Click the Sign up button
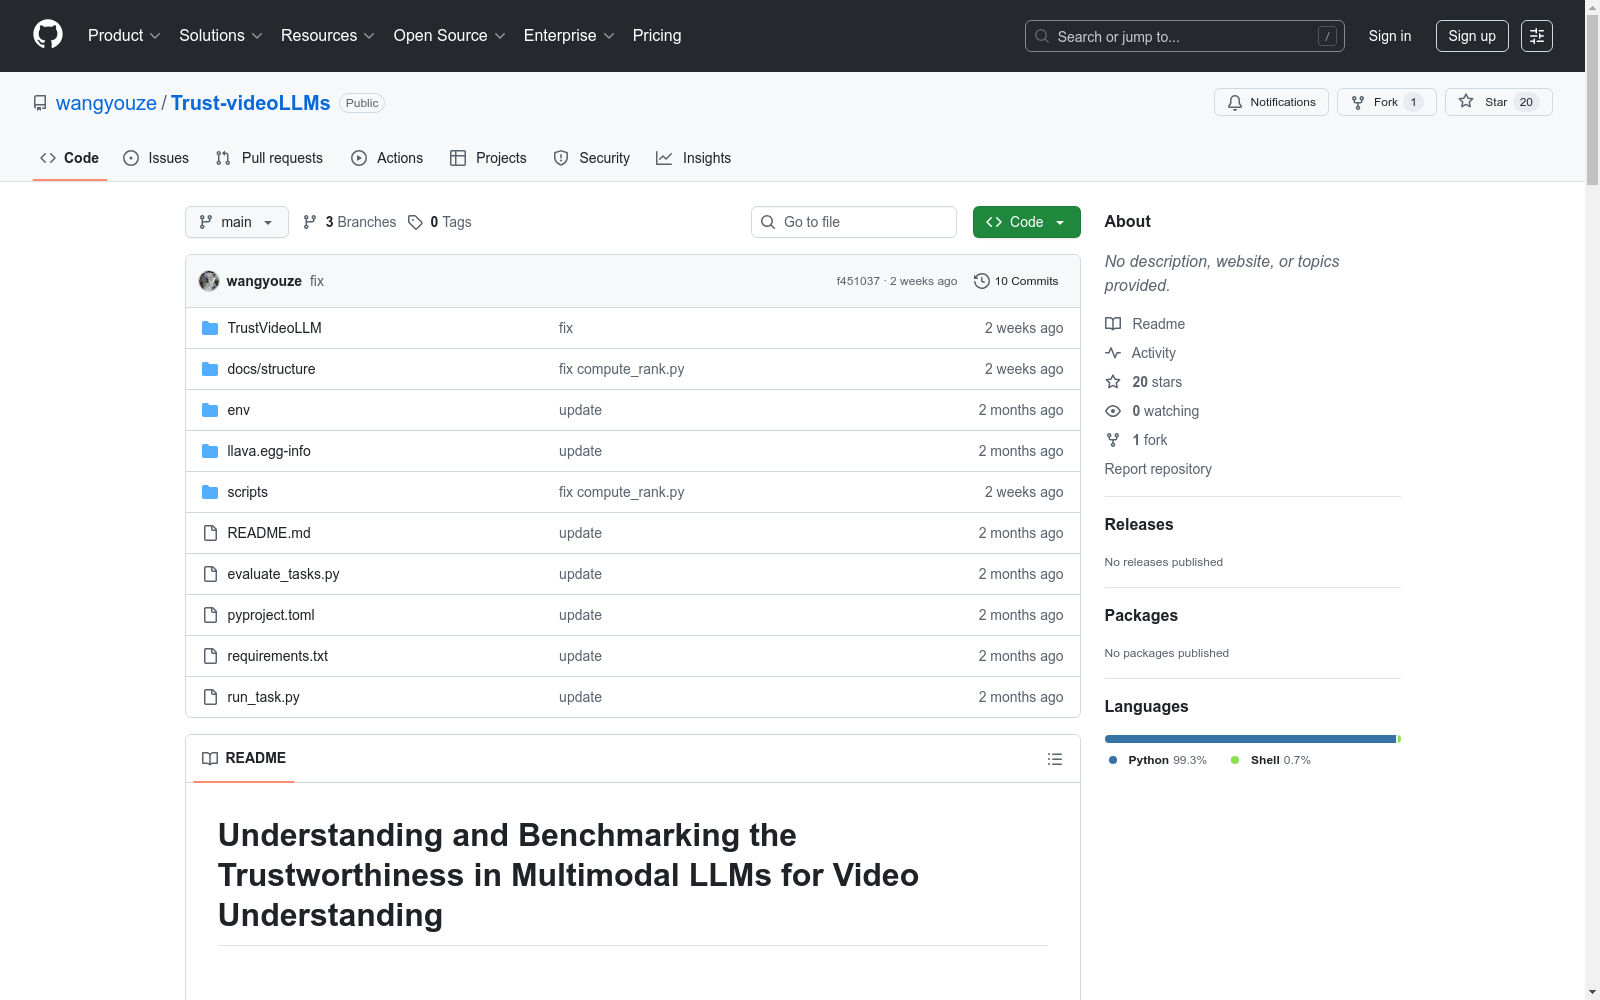This screenshot has width=1600, height=1000. click(x=1472, y=36)
